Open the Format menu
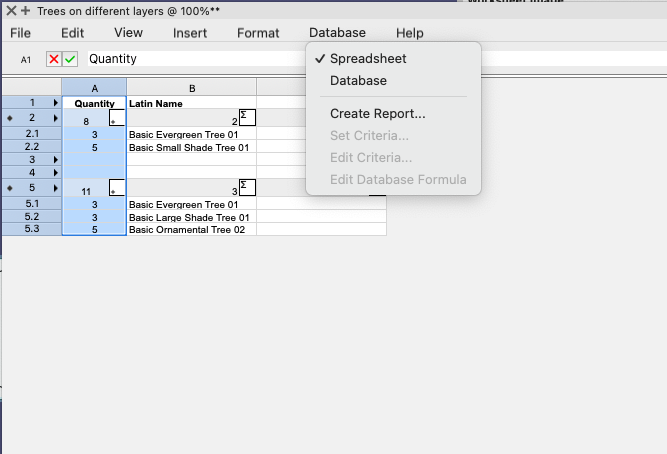The image size is (667, 454). click(x=258, y=33)
